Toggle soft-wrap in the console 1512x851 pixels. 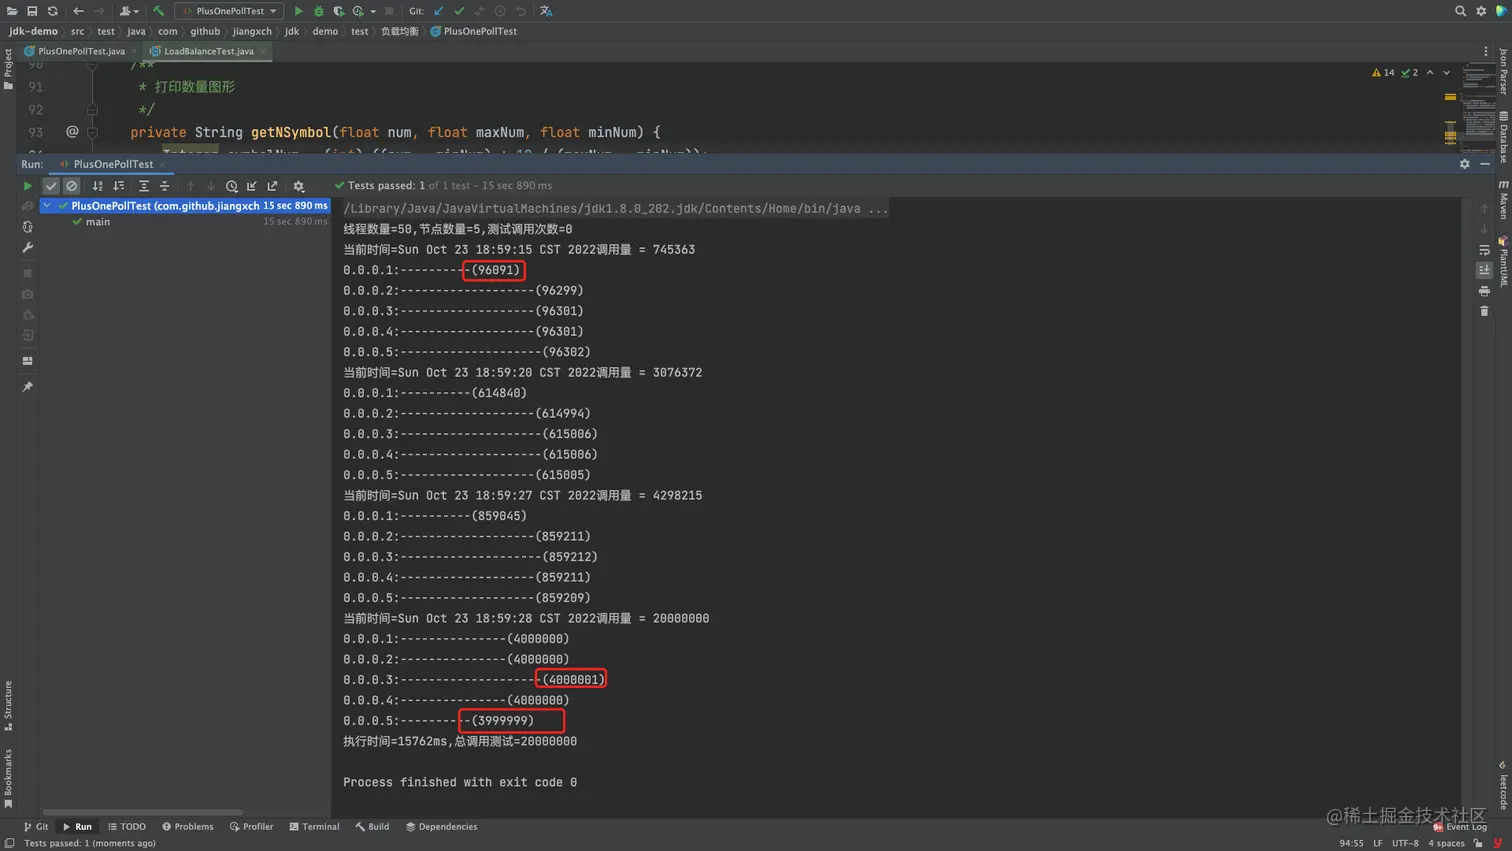(1484, 250)
